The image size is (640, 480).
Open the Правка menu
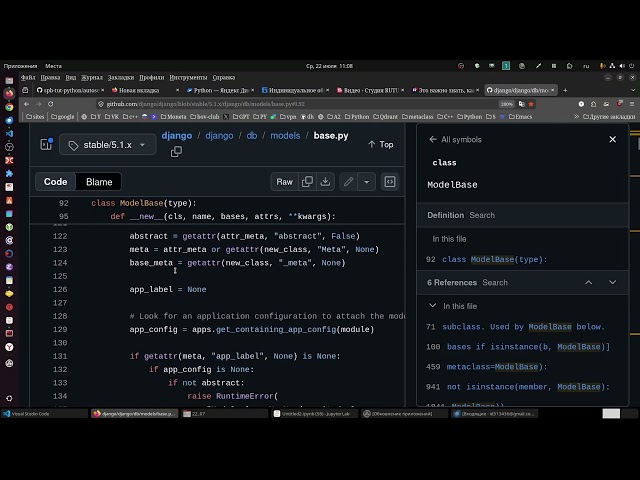[50, 78]
